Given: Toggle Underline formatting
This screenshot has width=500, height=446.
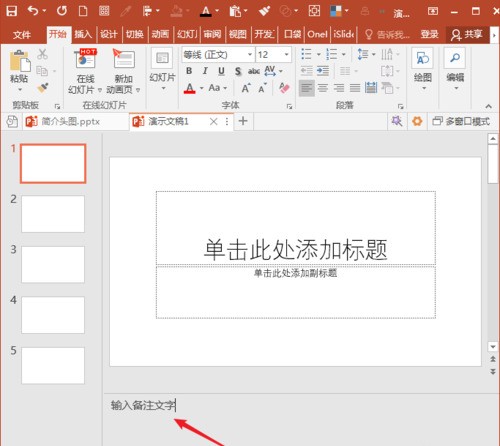Looking at the screenshot, I should [221, 71].
